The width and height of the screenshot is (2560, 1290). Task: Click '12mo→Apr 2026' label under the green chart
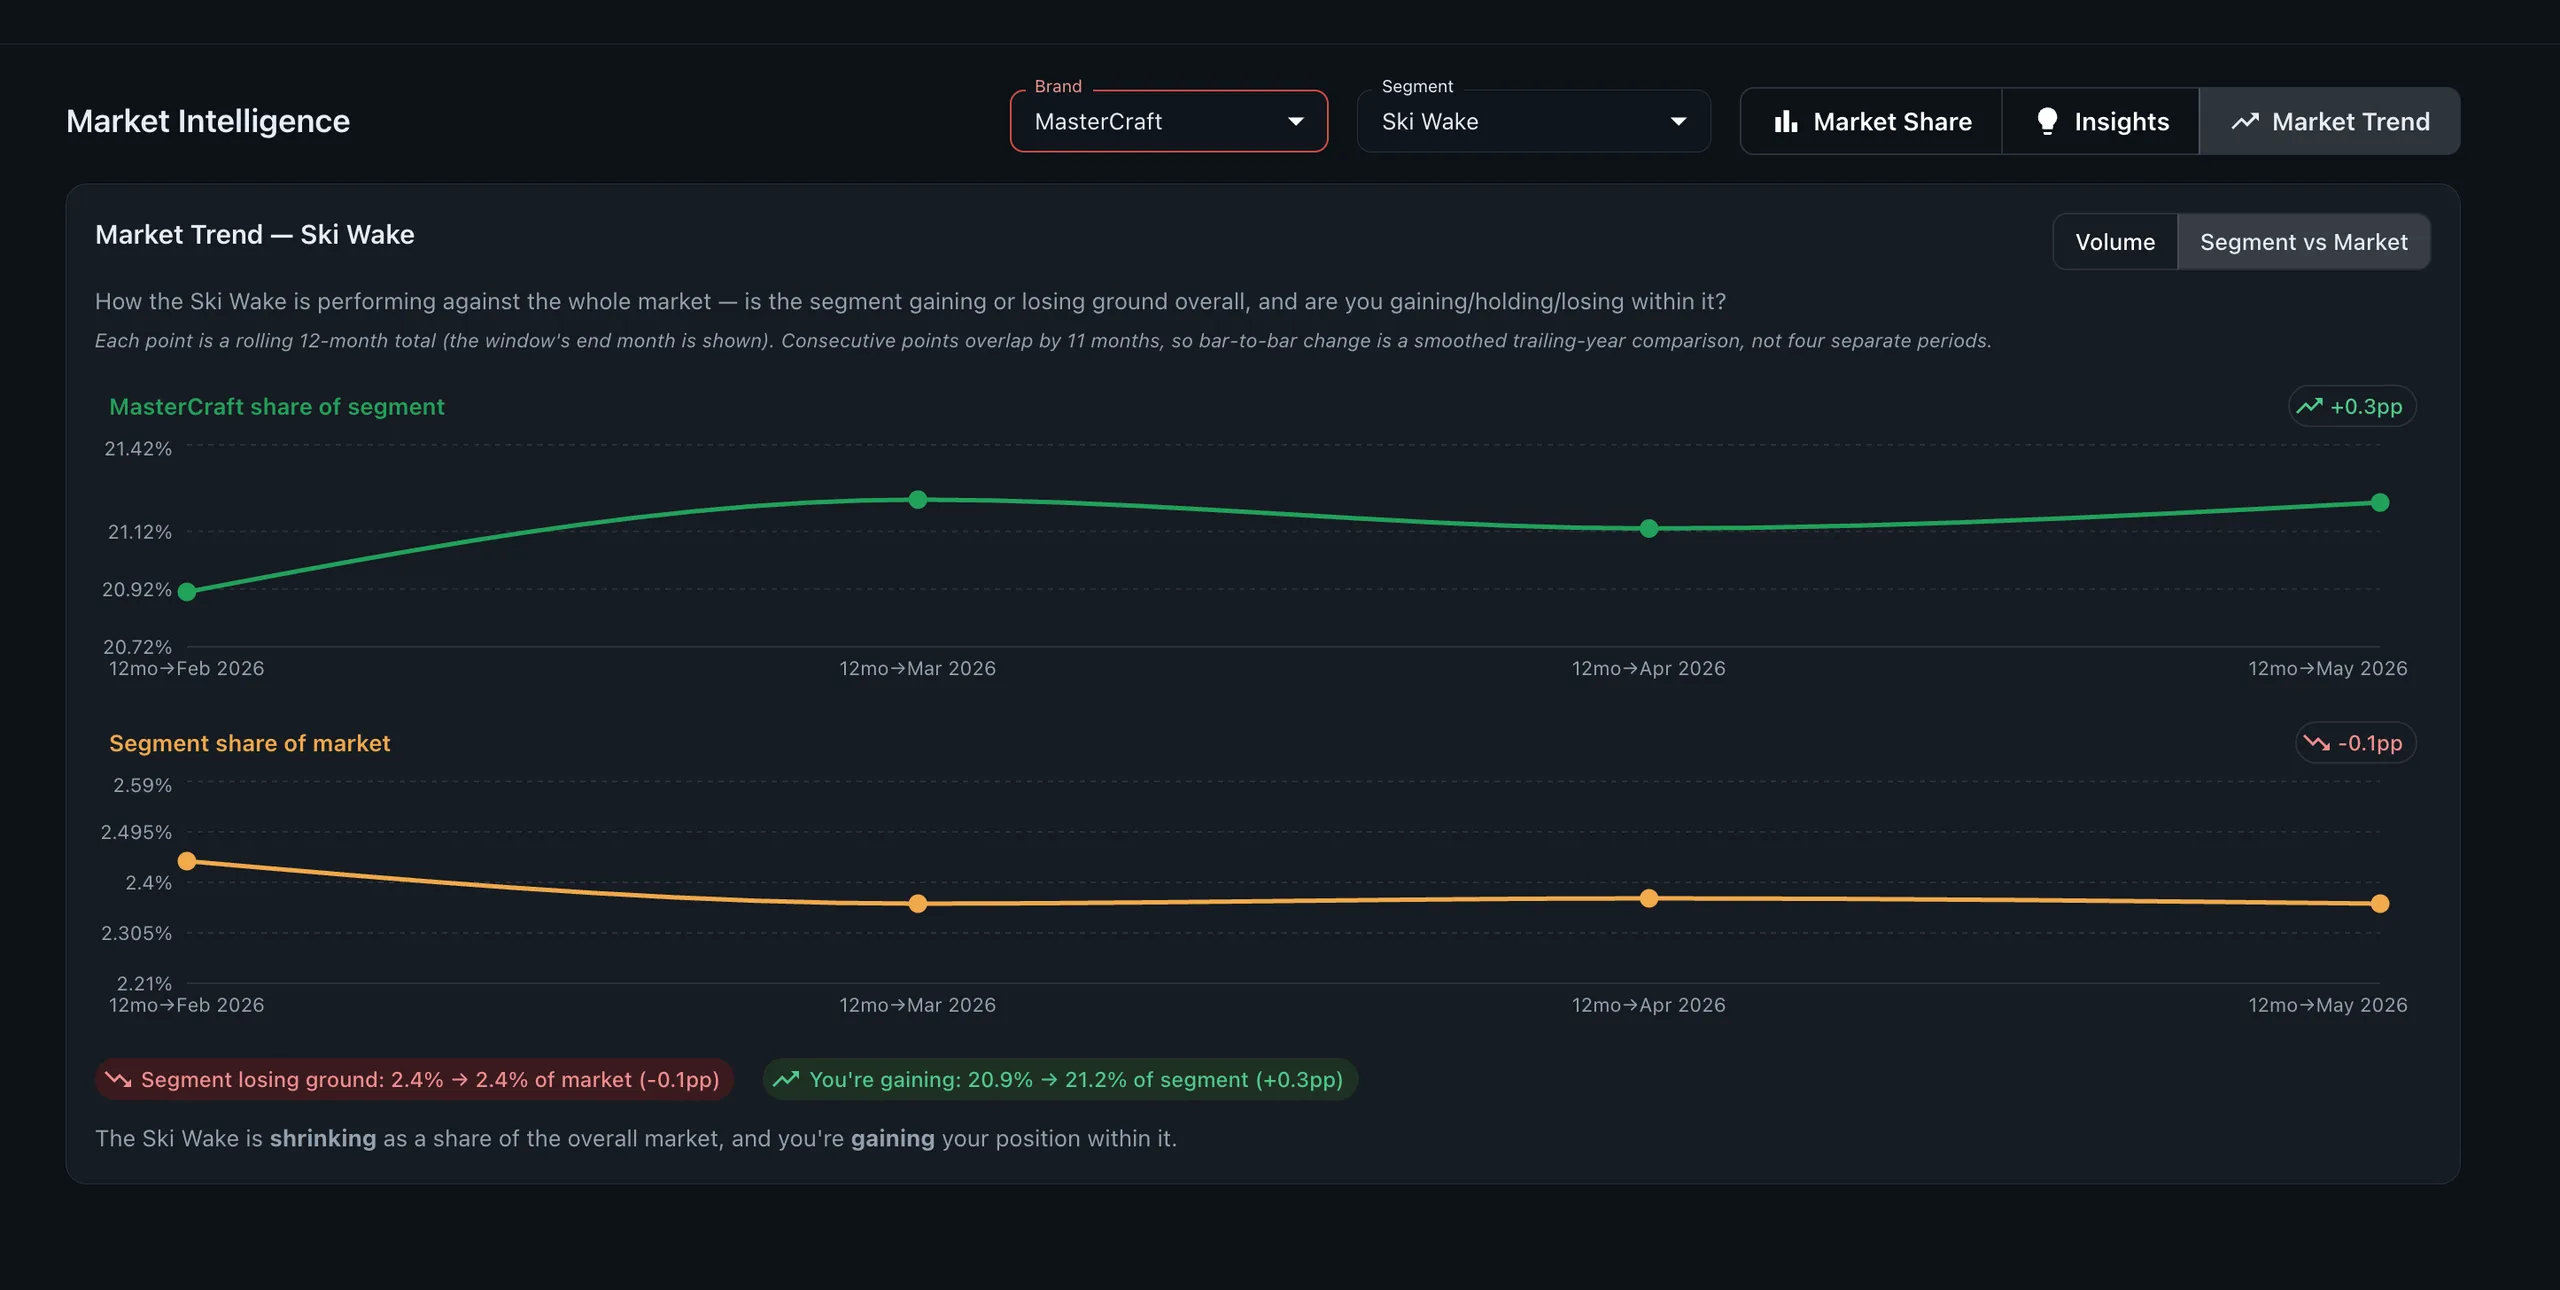pos(1649,668)
